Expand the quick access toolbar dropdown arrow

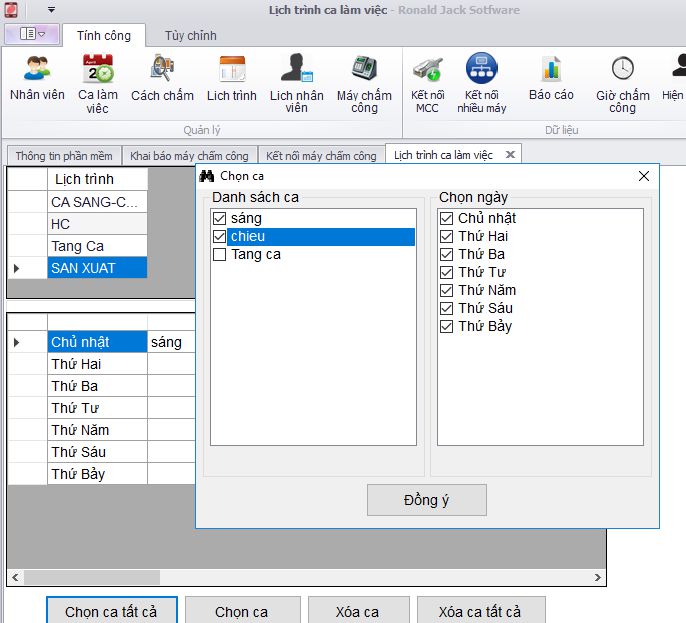(x=50, y=10)
